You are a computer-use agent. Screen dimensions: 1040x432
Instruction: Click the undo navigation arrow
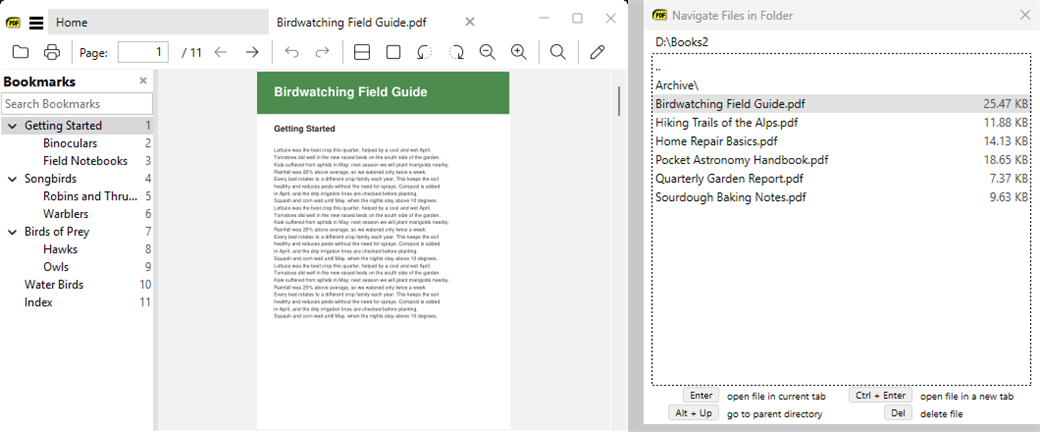292,52
